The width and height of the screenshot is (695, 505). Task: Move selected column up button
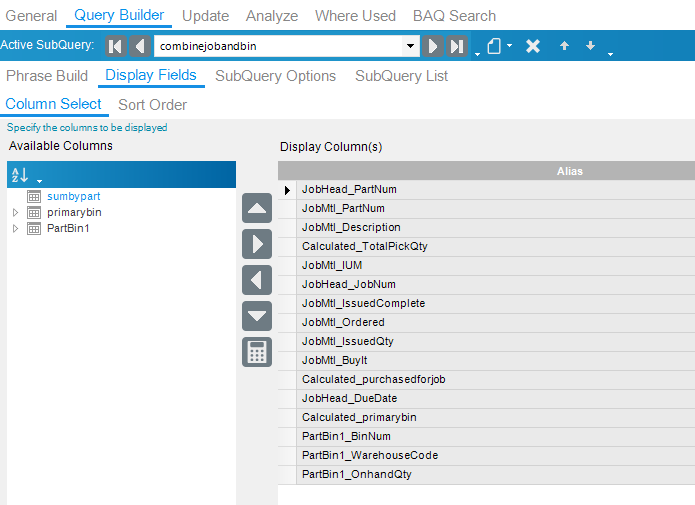257,208
